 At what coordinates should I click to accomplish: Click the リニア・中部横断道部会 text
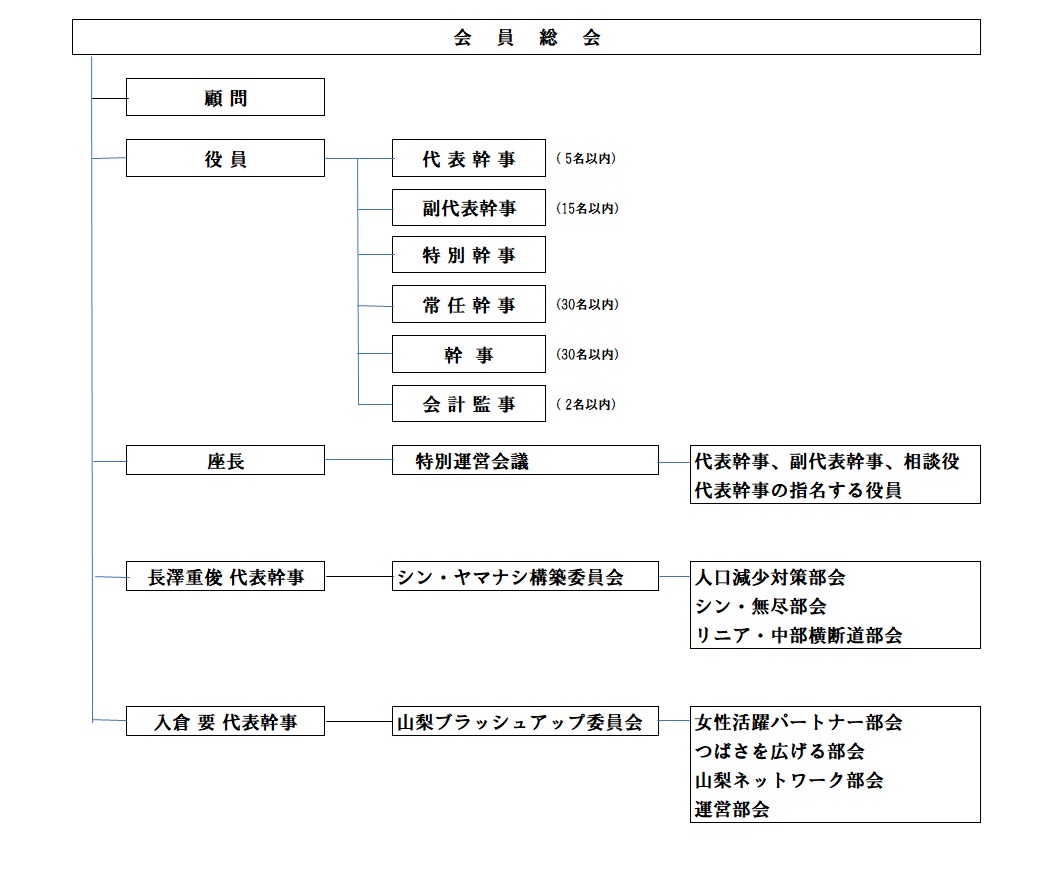[x=798, y=635]
